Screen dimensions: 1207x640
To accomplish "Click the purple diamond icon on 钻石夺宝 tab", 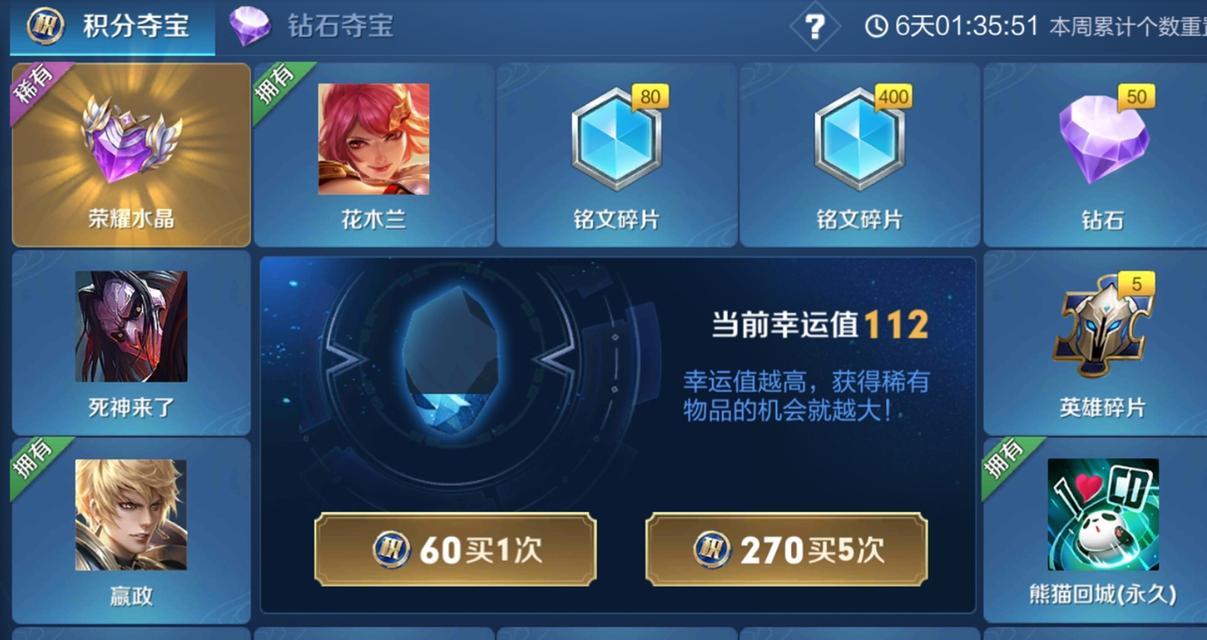I will [x=250, y=27].
